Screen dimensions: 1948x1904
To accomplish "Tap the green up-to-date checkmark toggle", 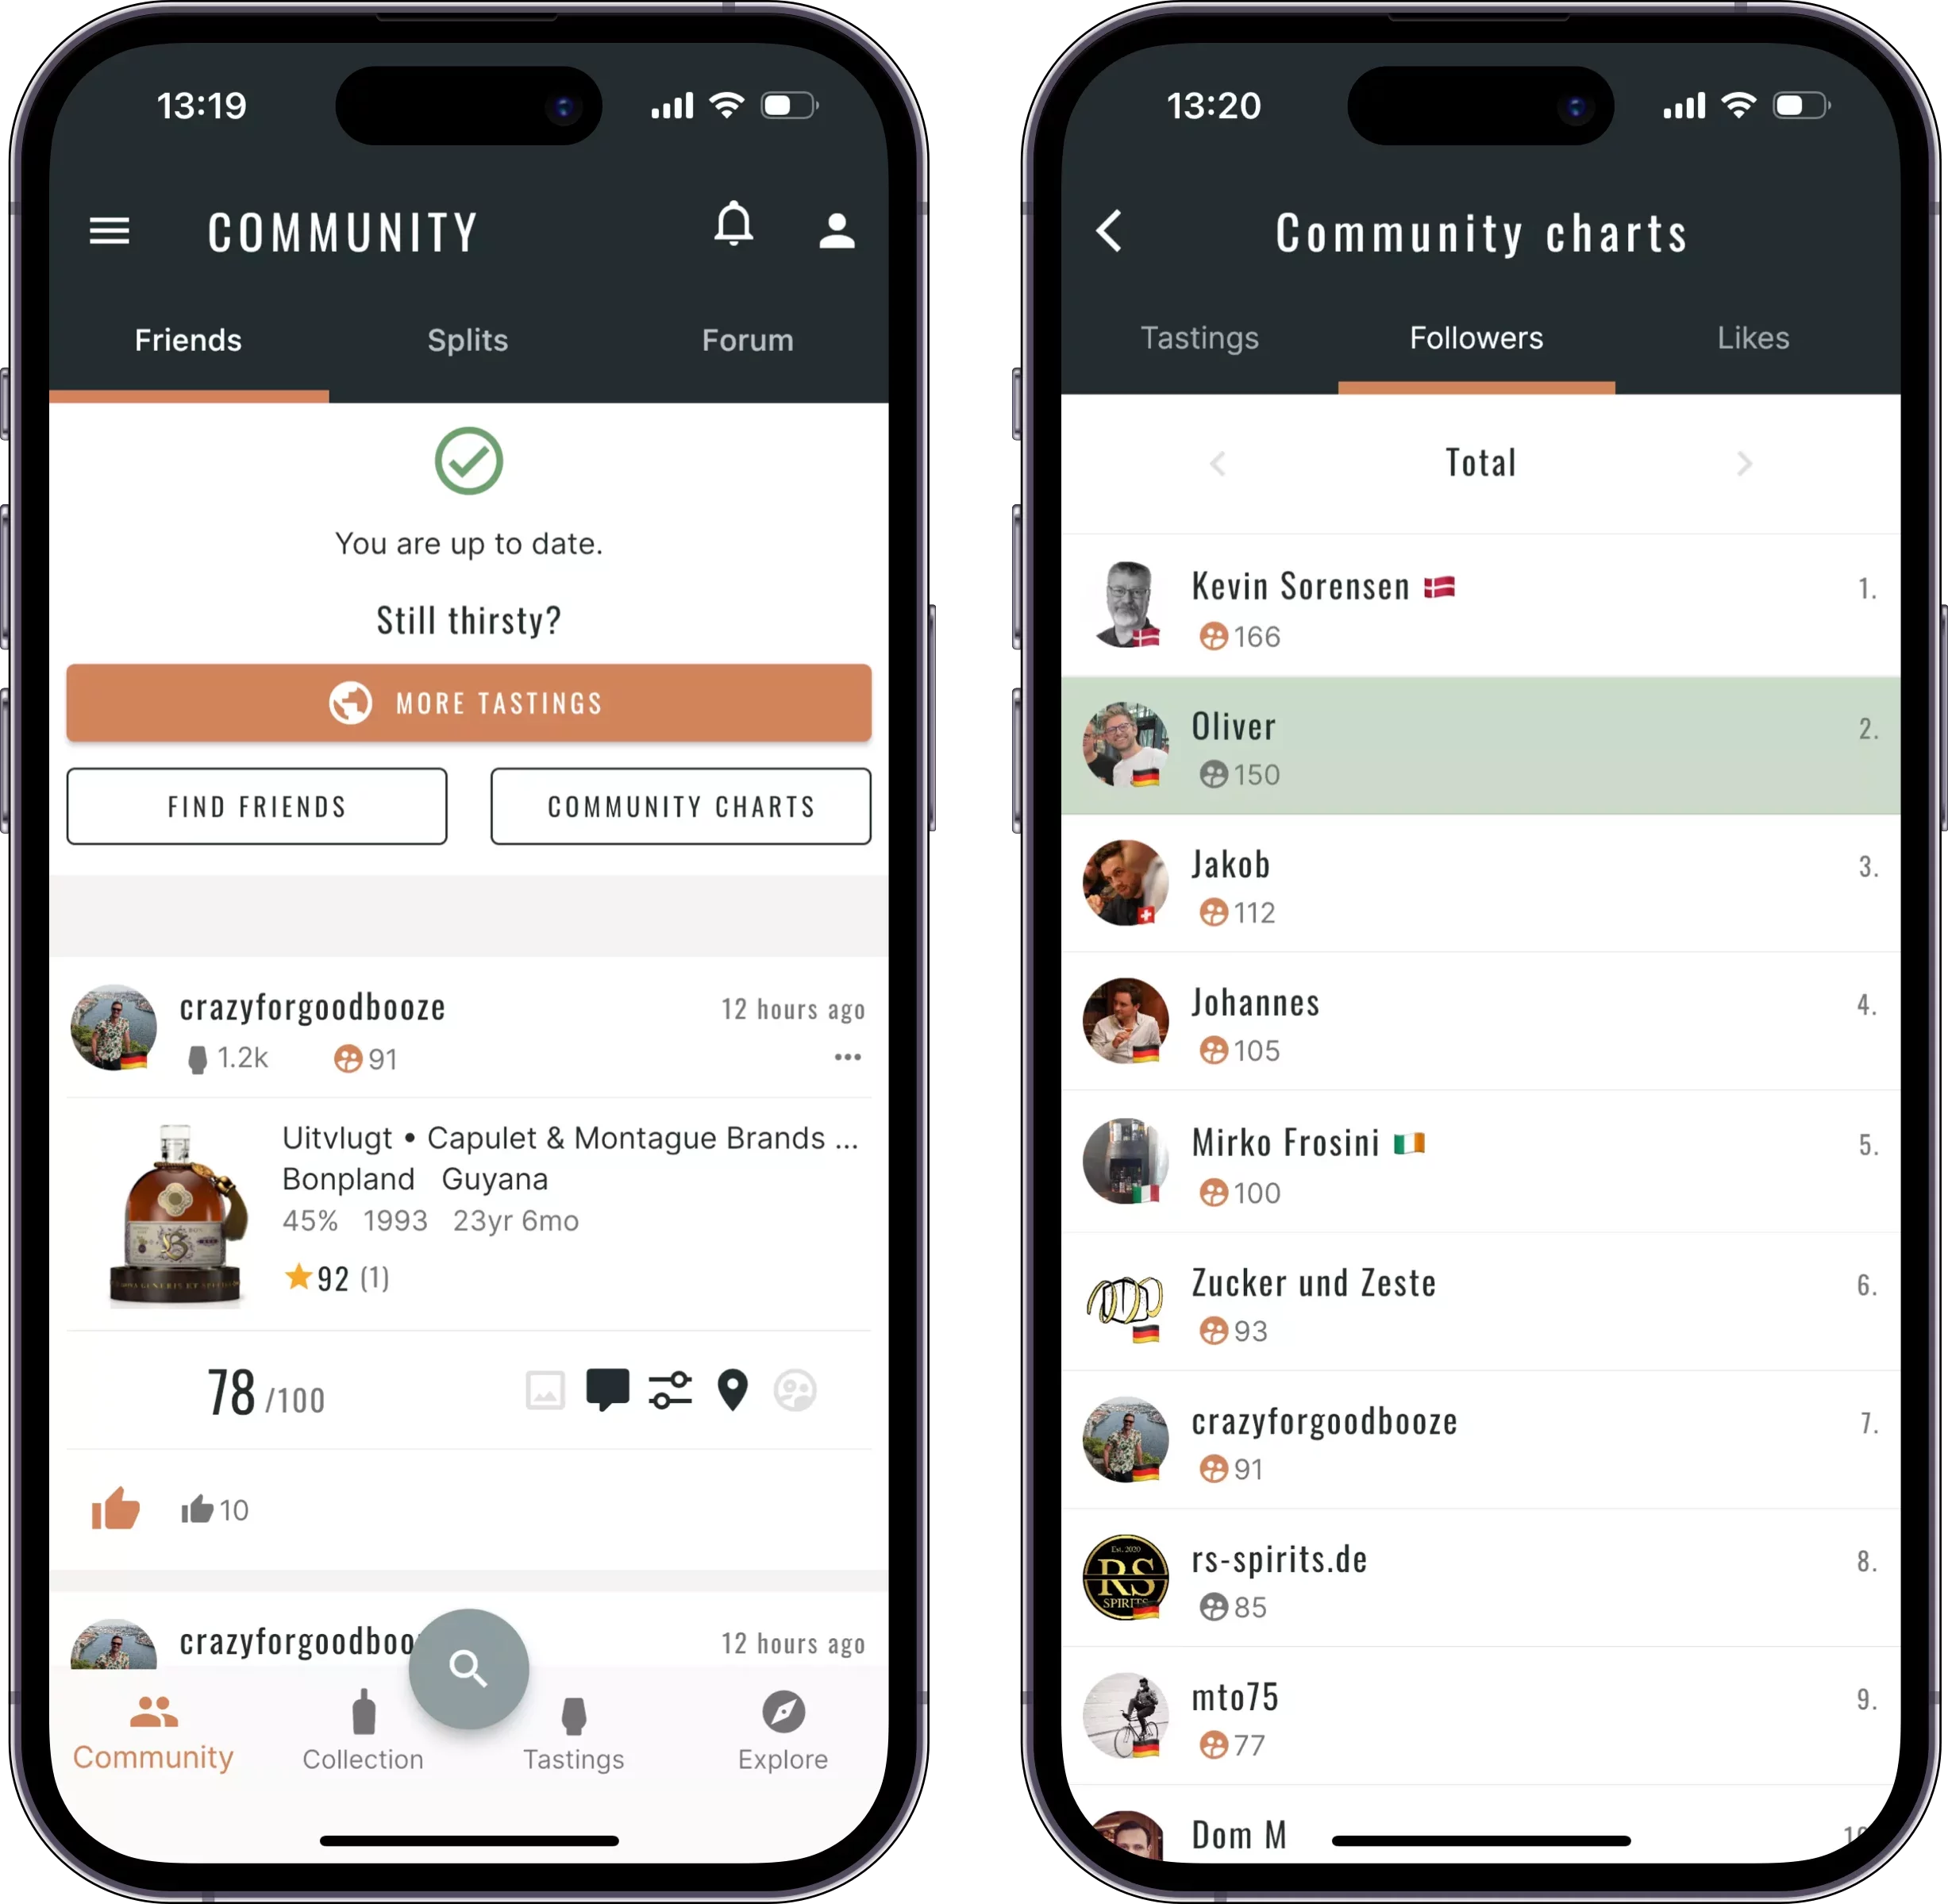I will 468,461.
